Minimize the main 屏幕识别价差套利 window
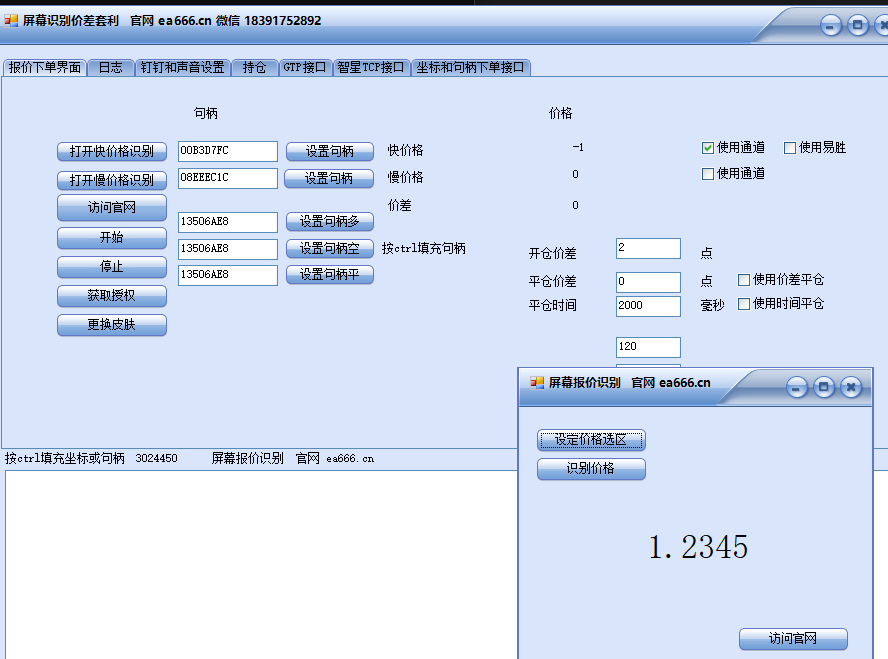The height and width of the screenshot is (659, 888). tap(831, 27)
